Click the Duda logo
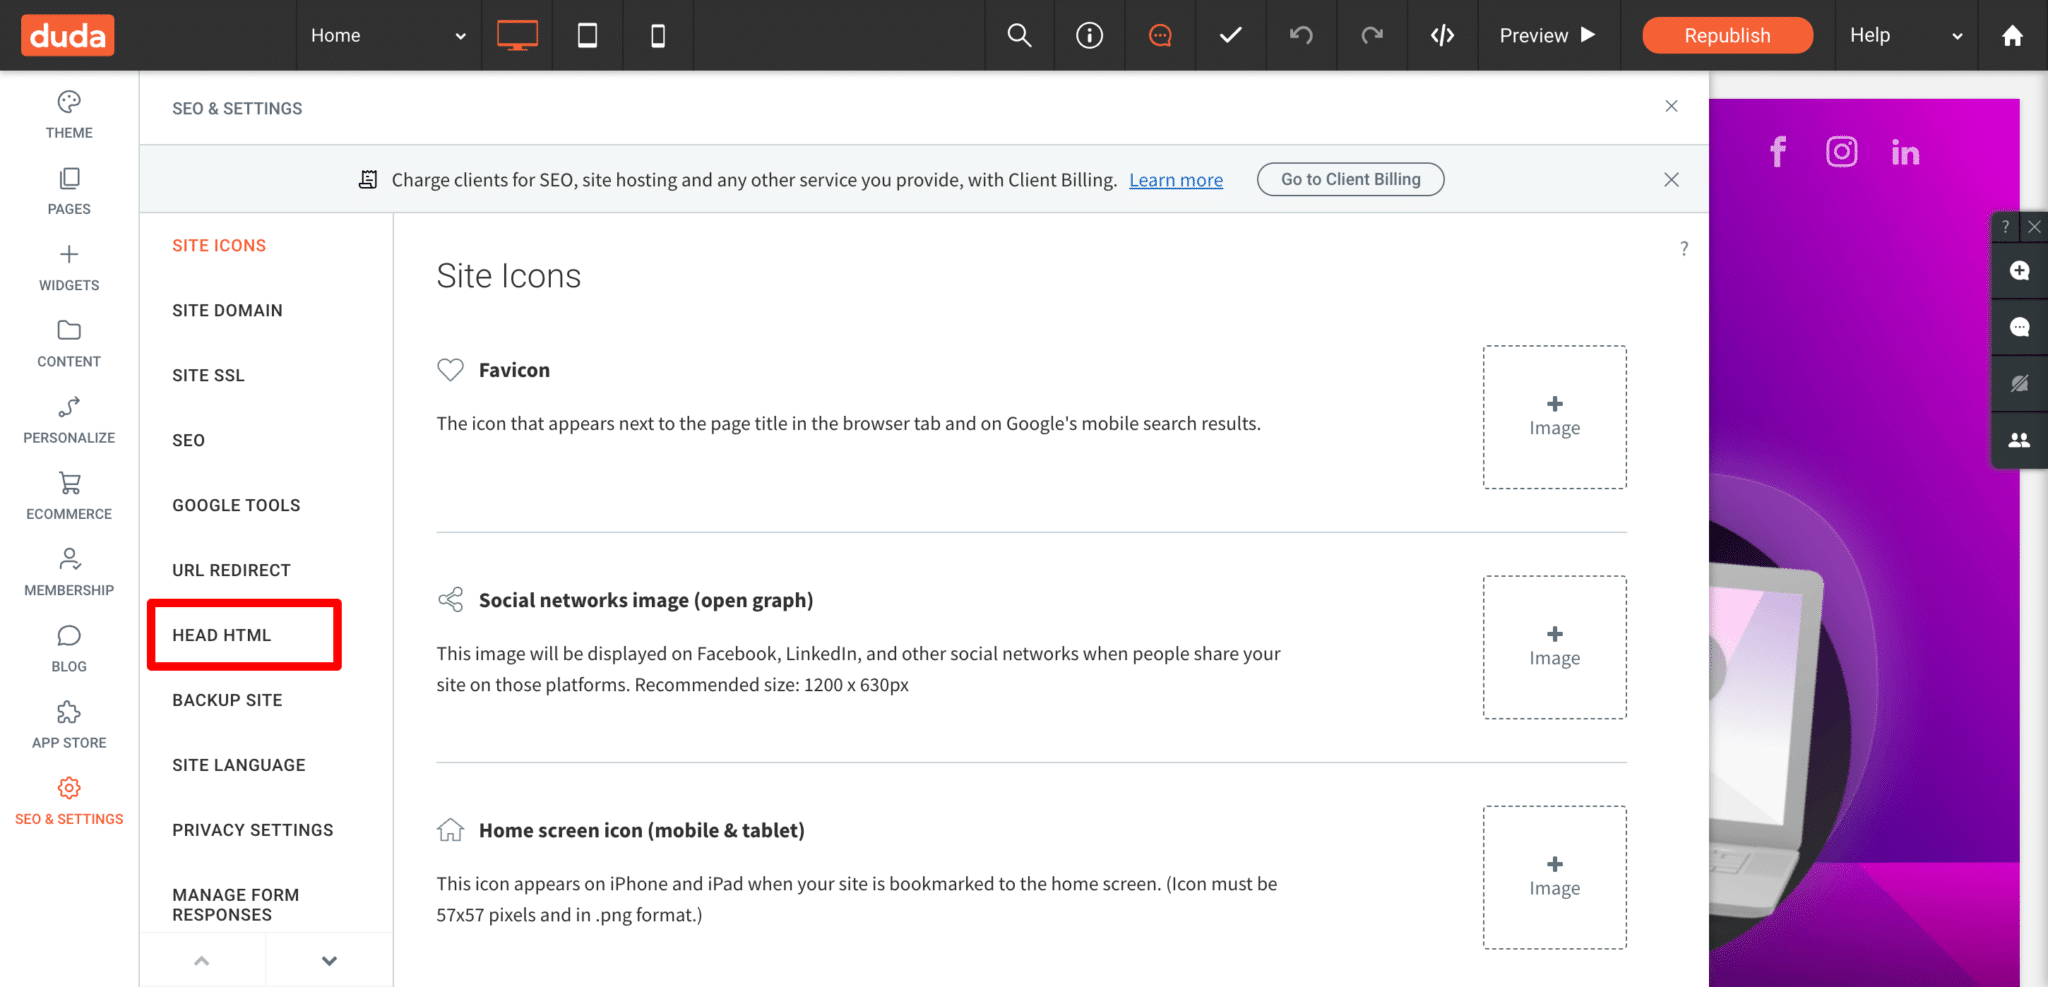This screenshot has height=987, width=2048. (x=68, y=35)
